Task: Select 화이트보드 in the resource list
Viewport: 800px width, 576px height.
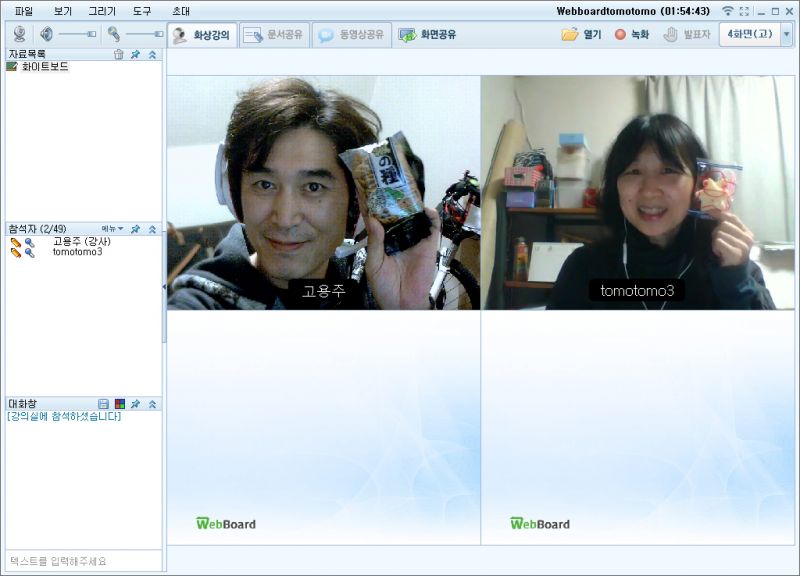Action: tap(45, 66)
